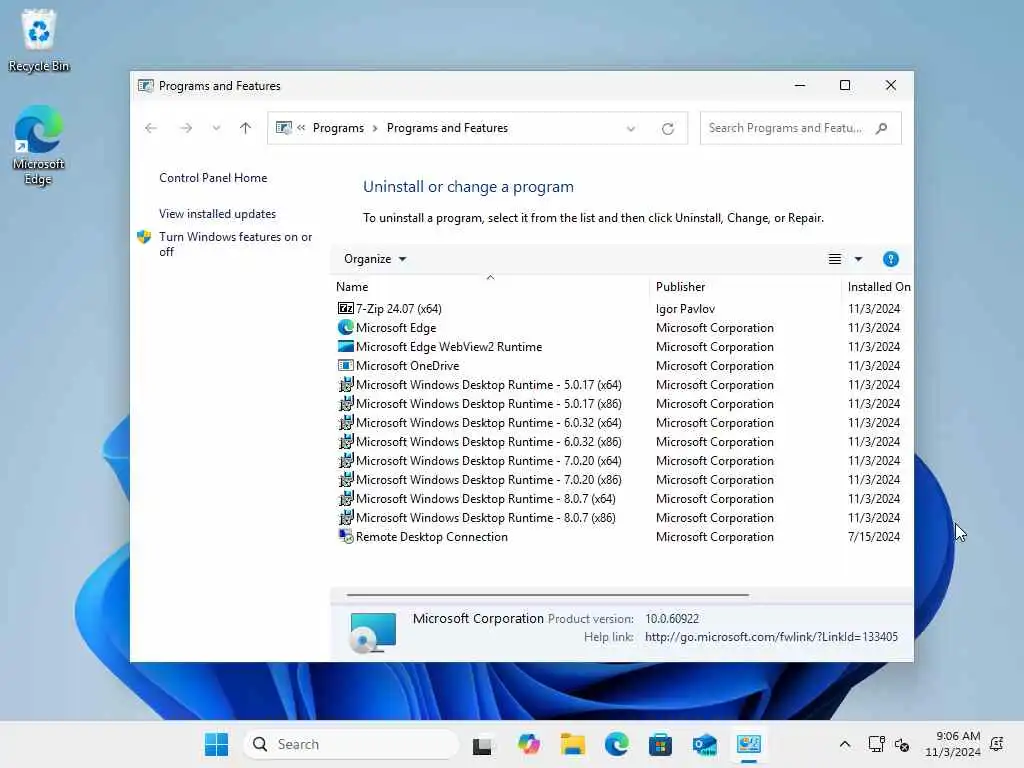The width and height of the screenshot is (1024, 768).
Task: Open the network status tray icon
Action: tap(876, 744)
